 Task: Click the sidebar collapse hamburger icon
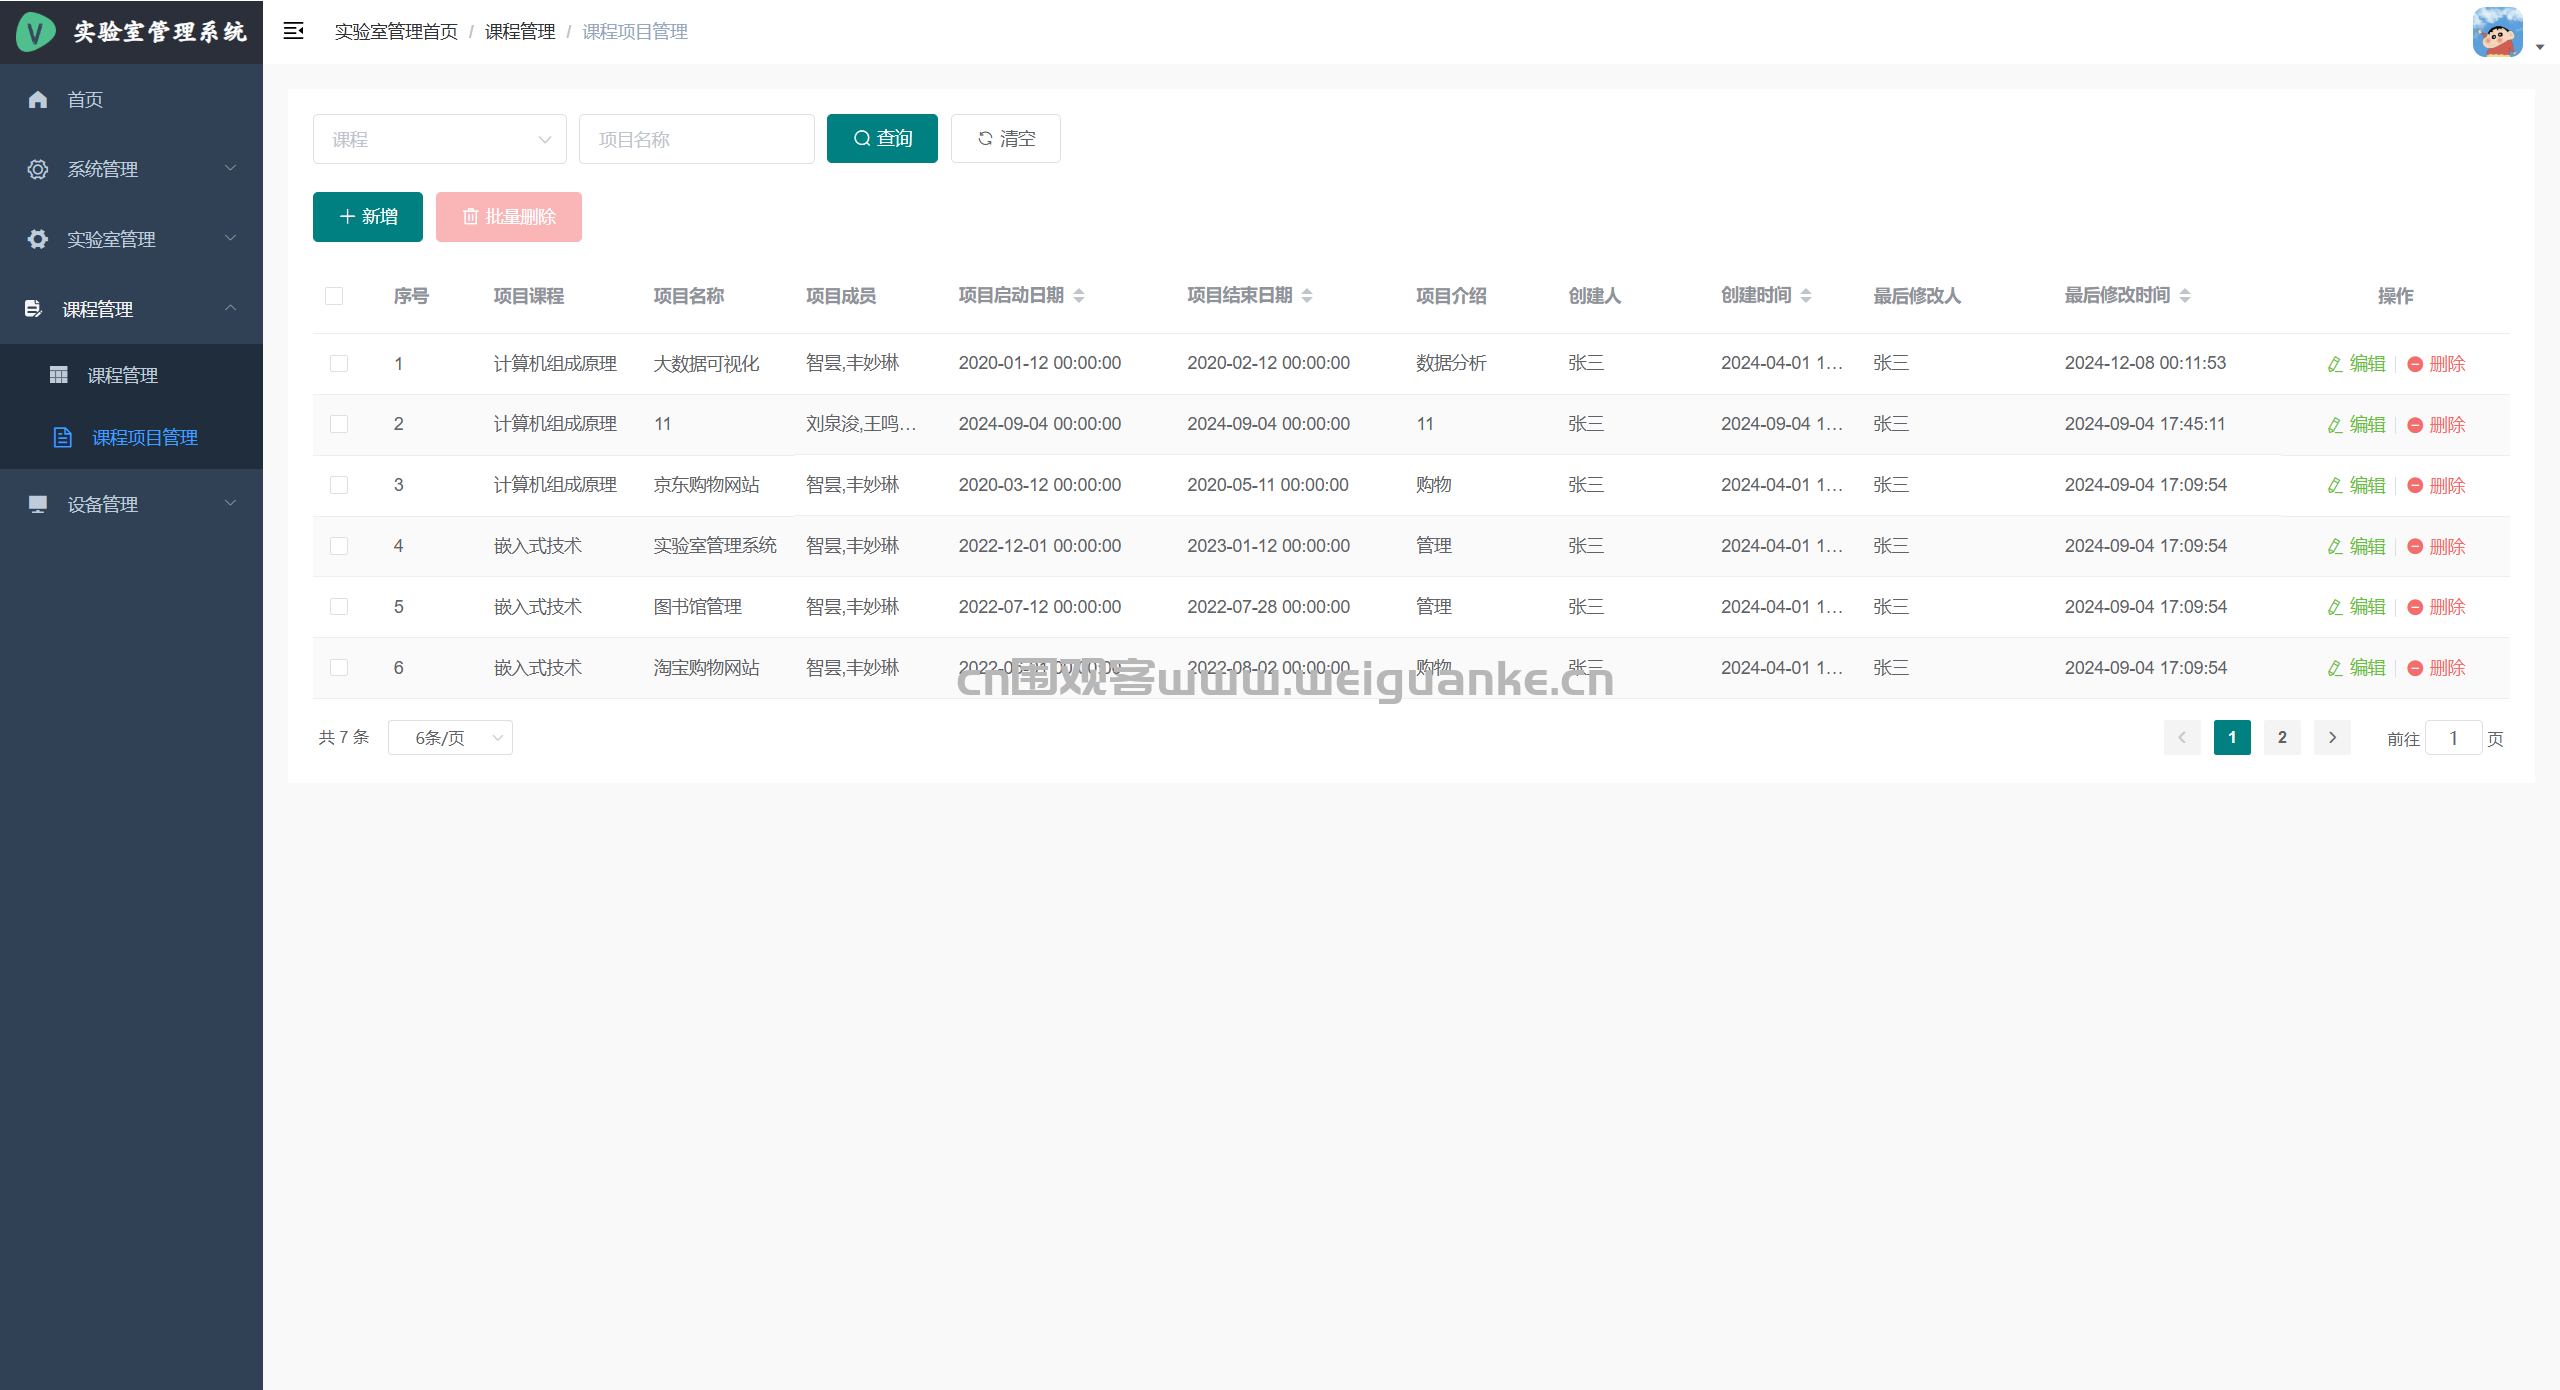click(x=293, y=31)
